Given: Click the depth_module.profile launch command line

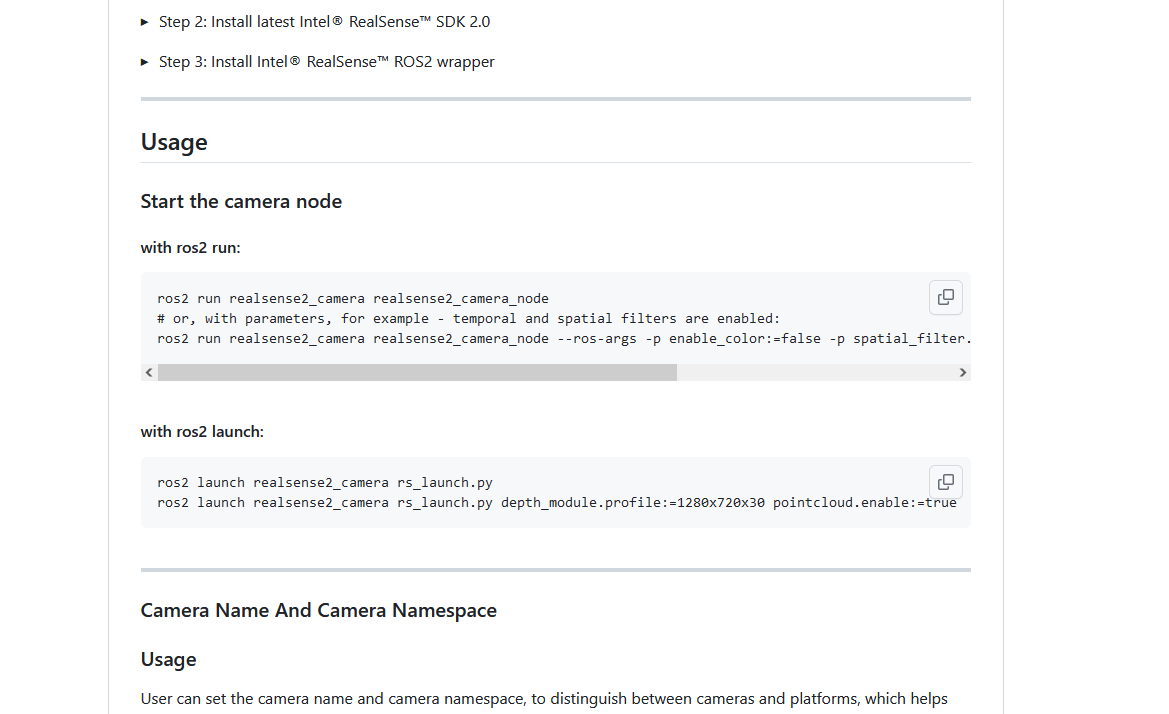Looking at the screenshot, I should (x=557, y=503).
